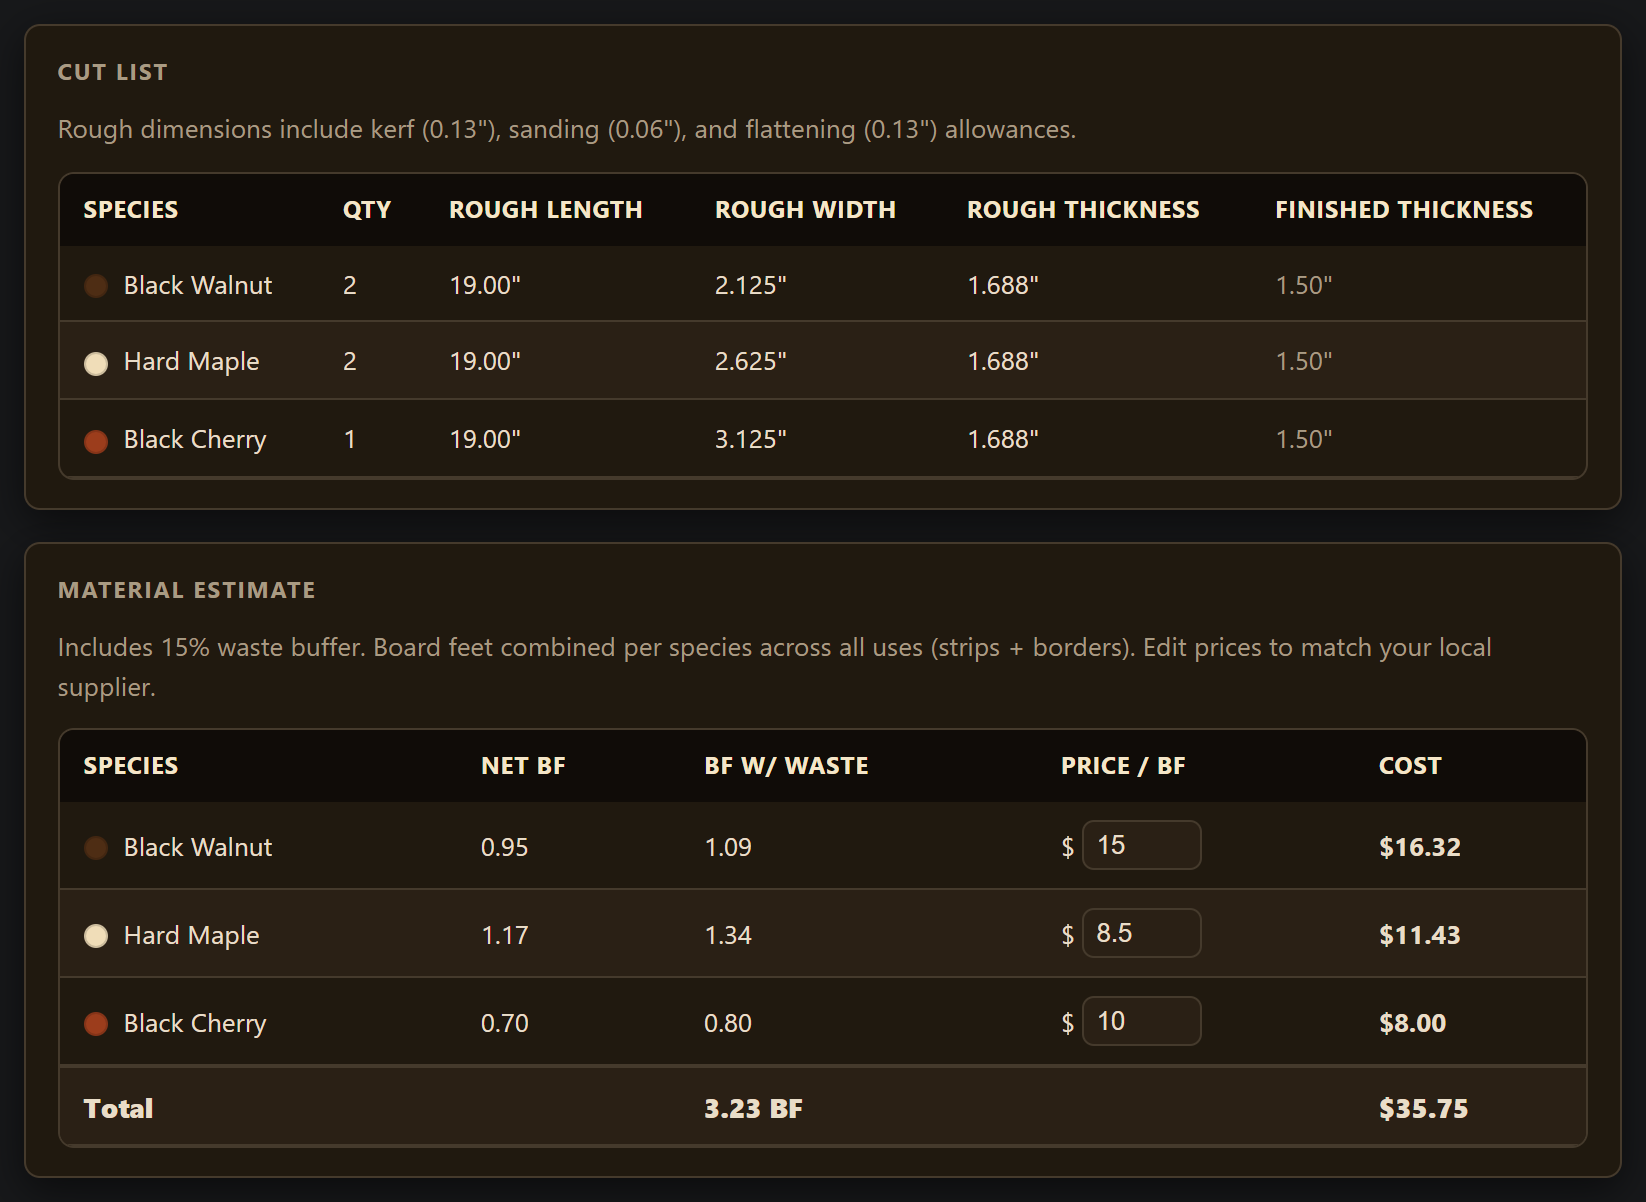This screenshot has width=1646, height=1202.
Task: Click the Black Cherry color dot in Cut List
Action: point(96,441)
